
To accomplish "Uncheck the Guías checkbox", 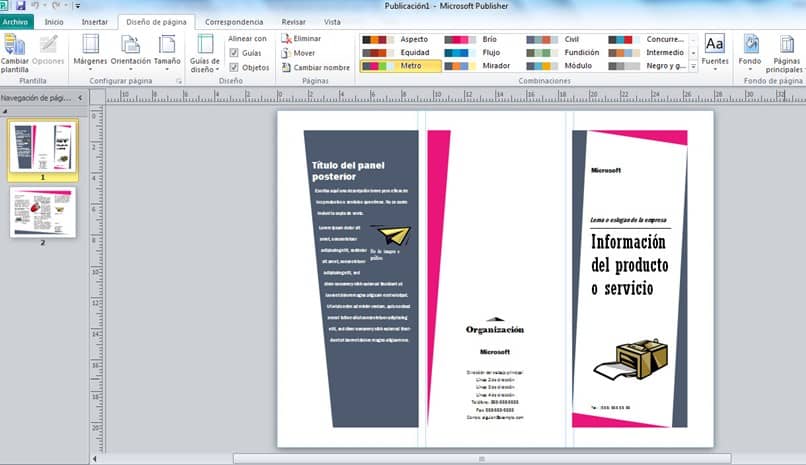I will (234, 53).
